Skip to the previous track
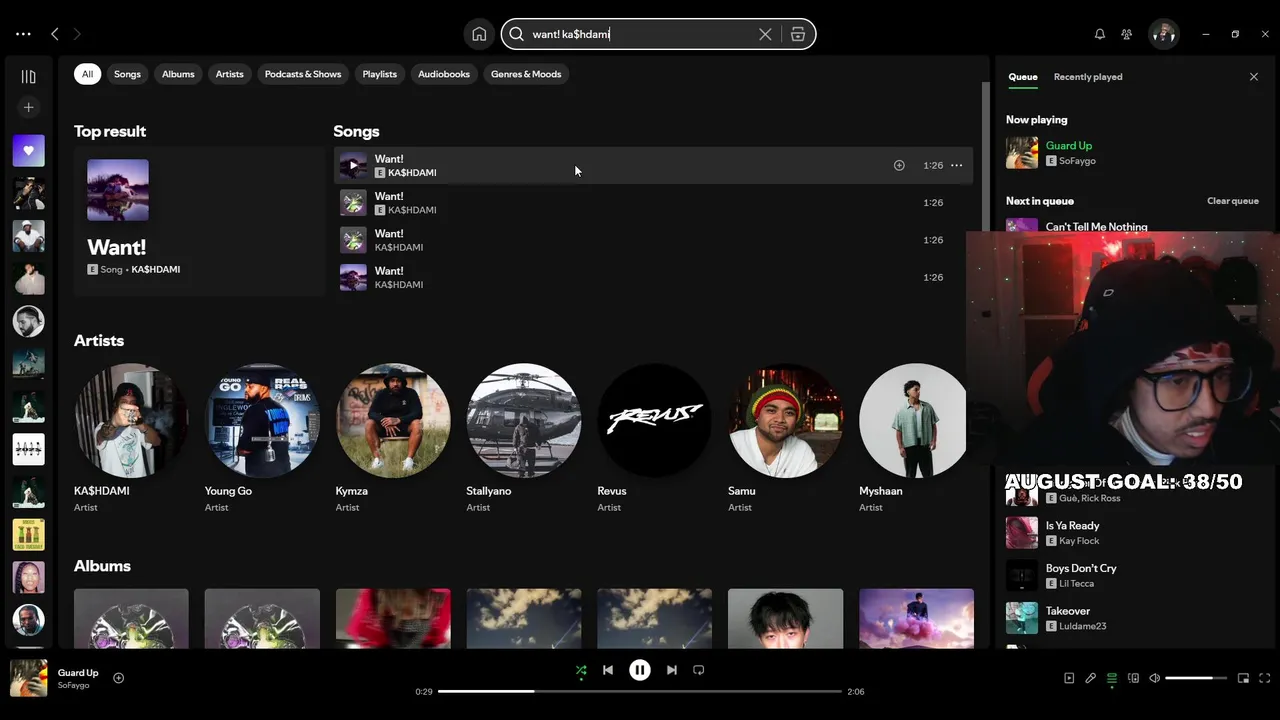Viewport: 1280px width, 720px height. [608, 670]
